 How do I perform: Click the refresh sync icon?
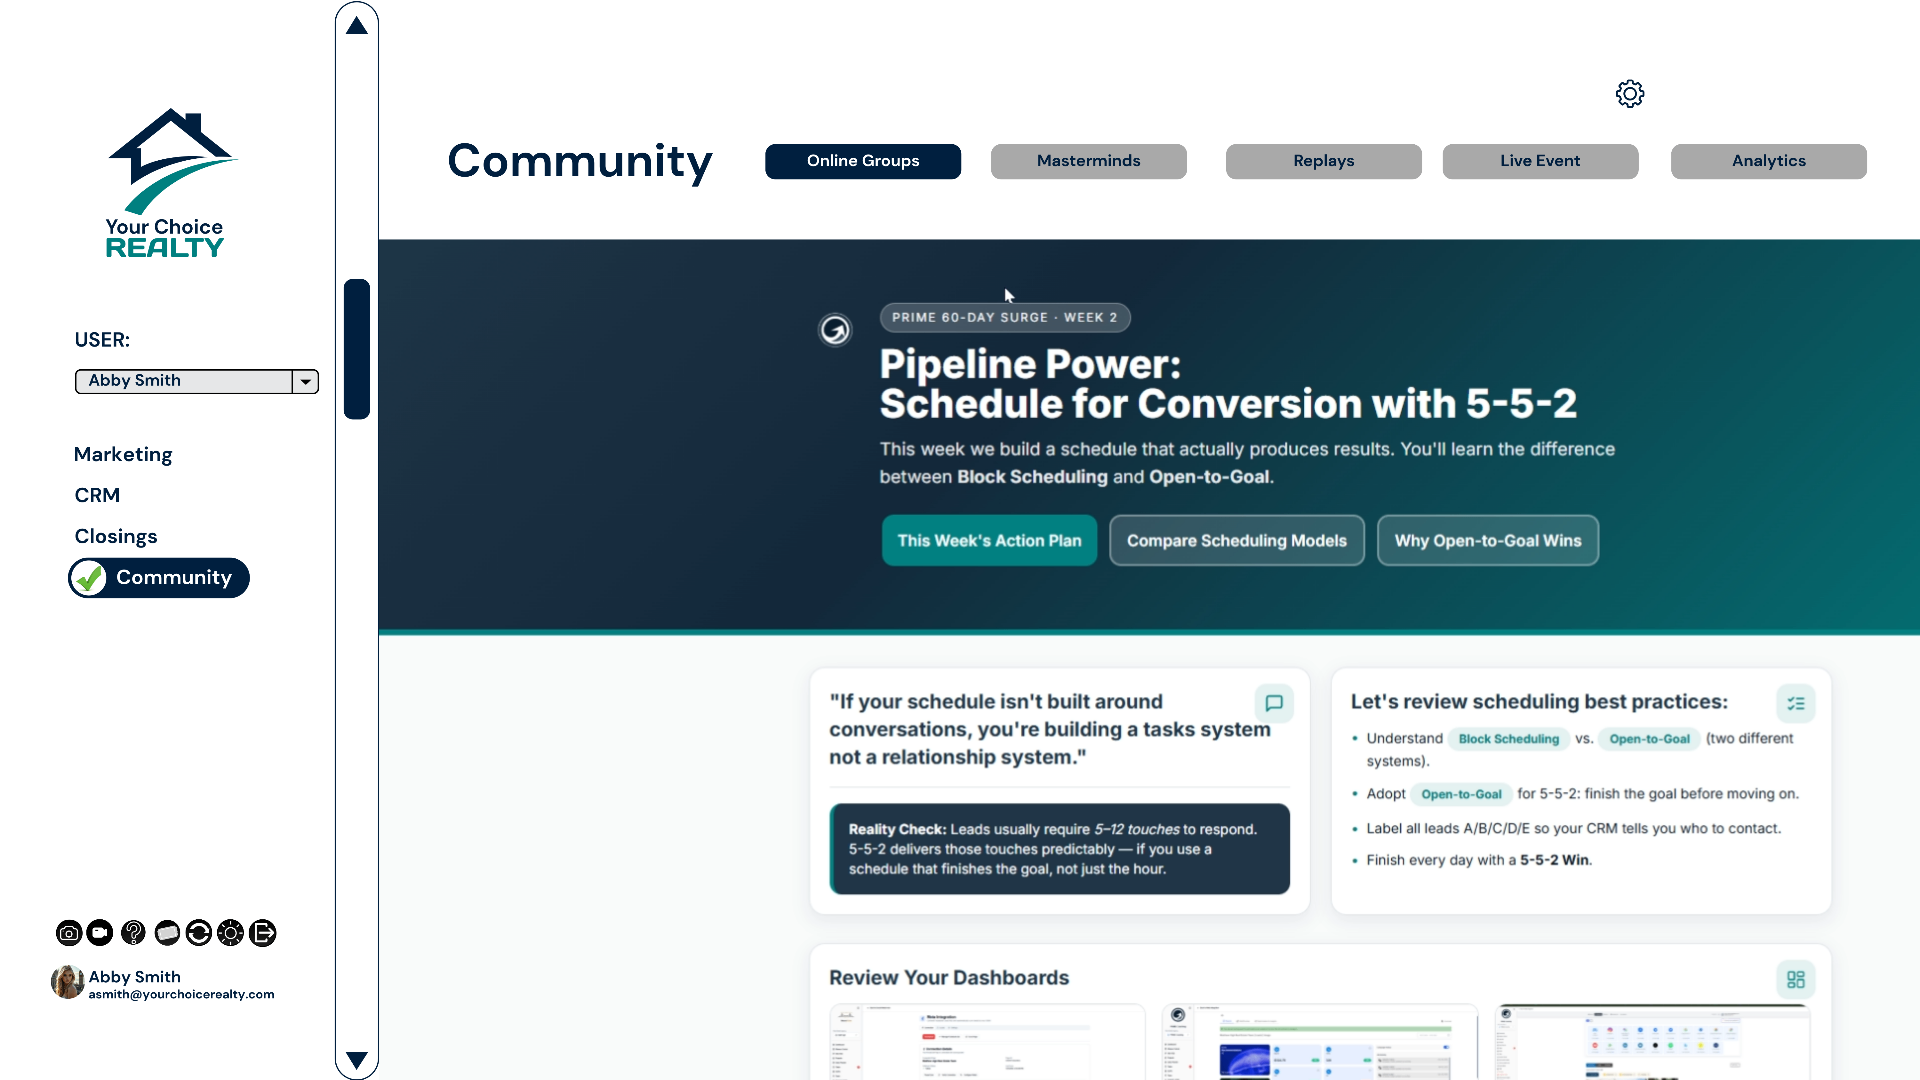[x=199, y=933]
